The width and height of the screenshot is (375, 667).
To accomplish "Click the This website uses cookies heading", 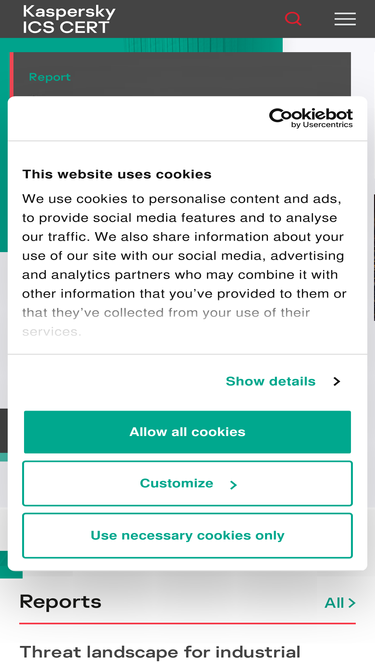I will [x=117, y=174].
